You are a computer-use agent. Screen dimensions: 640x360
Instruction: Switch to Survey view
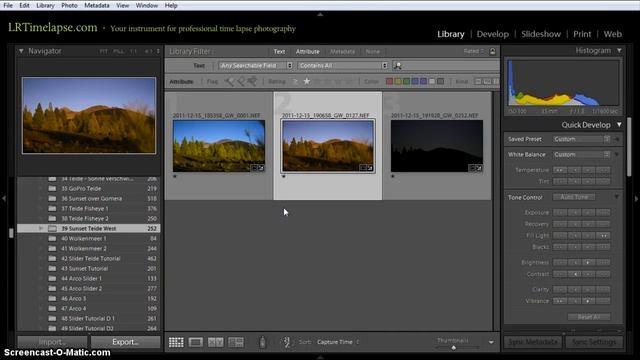(x=236, y=342)
